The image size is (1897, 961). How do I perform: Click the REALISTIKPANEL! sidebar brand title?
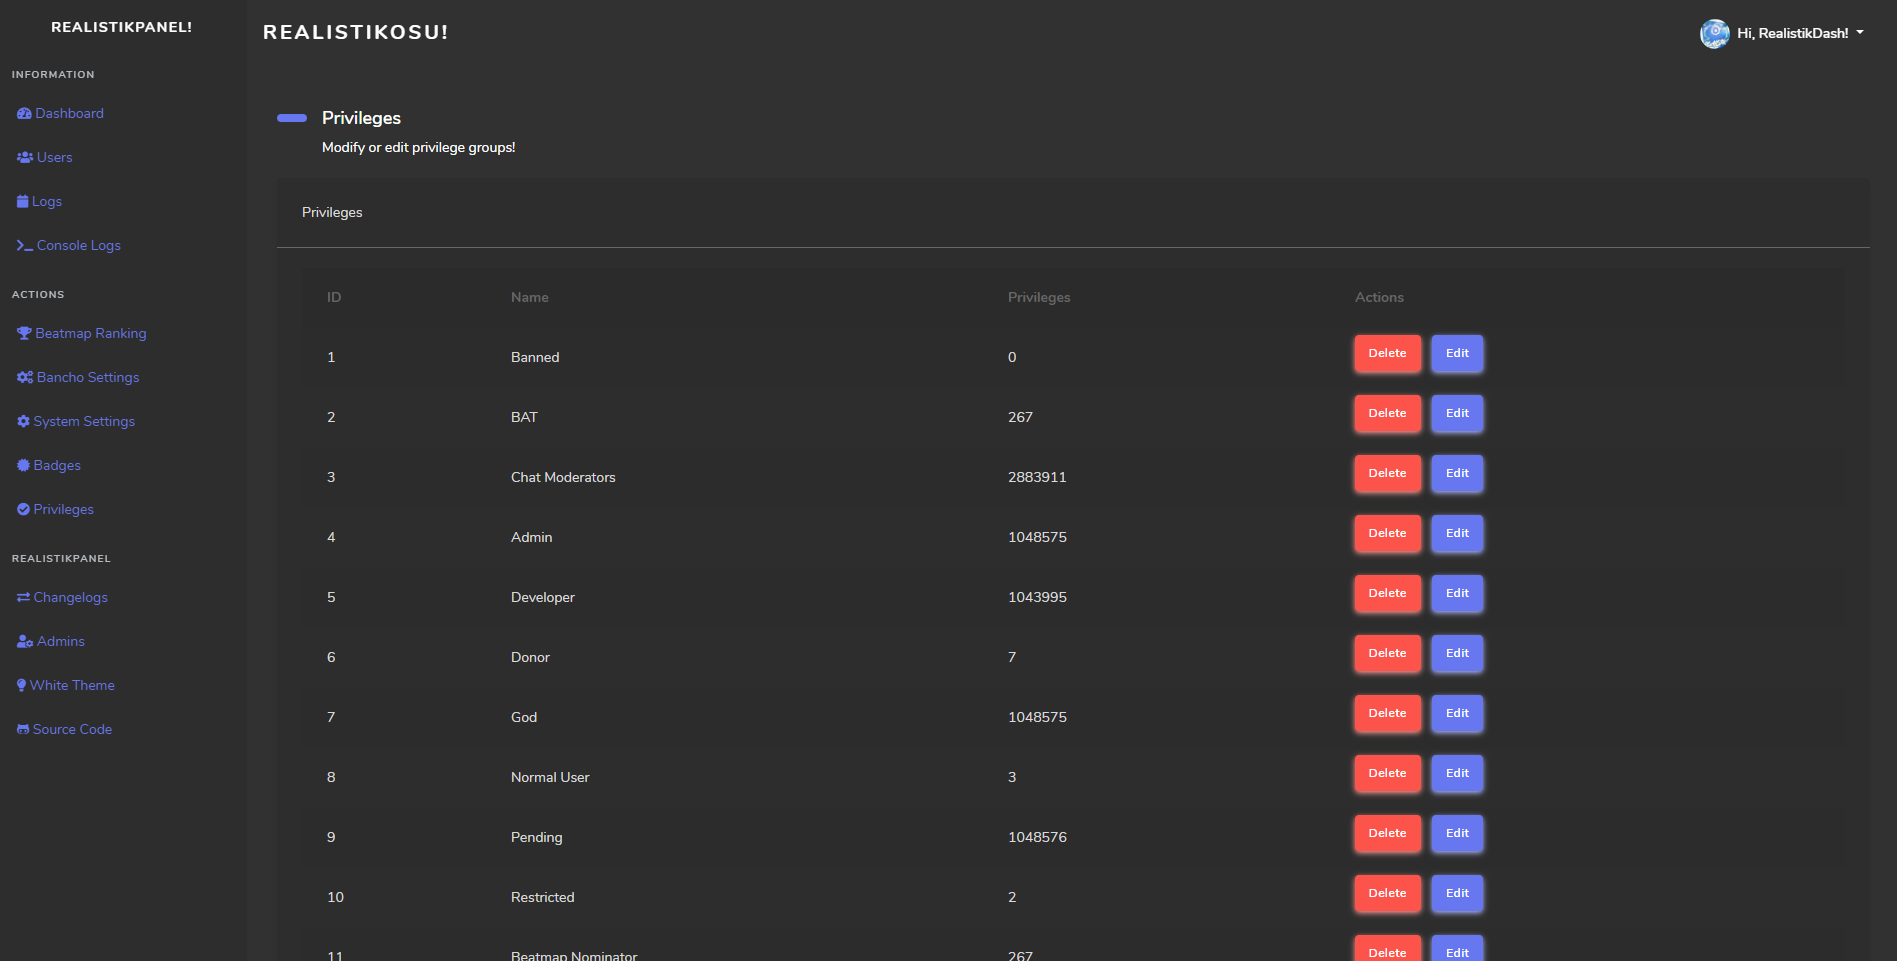pyautogui.click(x=122, y=27)
